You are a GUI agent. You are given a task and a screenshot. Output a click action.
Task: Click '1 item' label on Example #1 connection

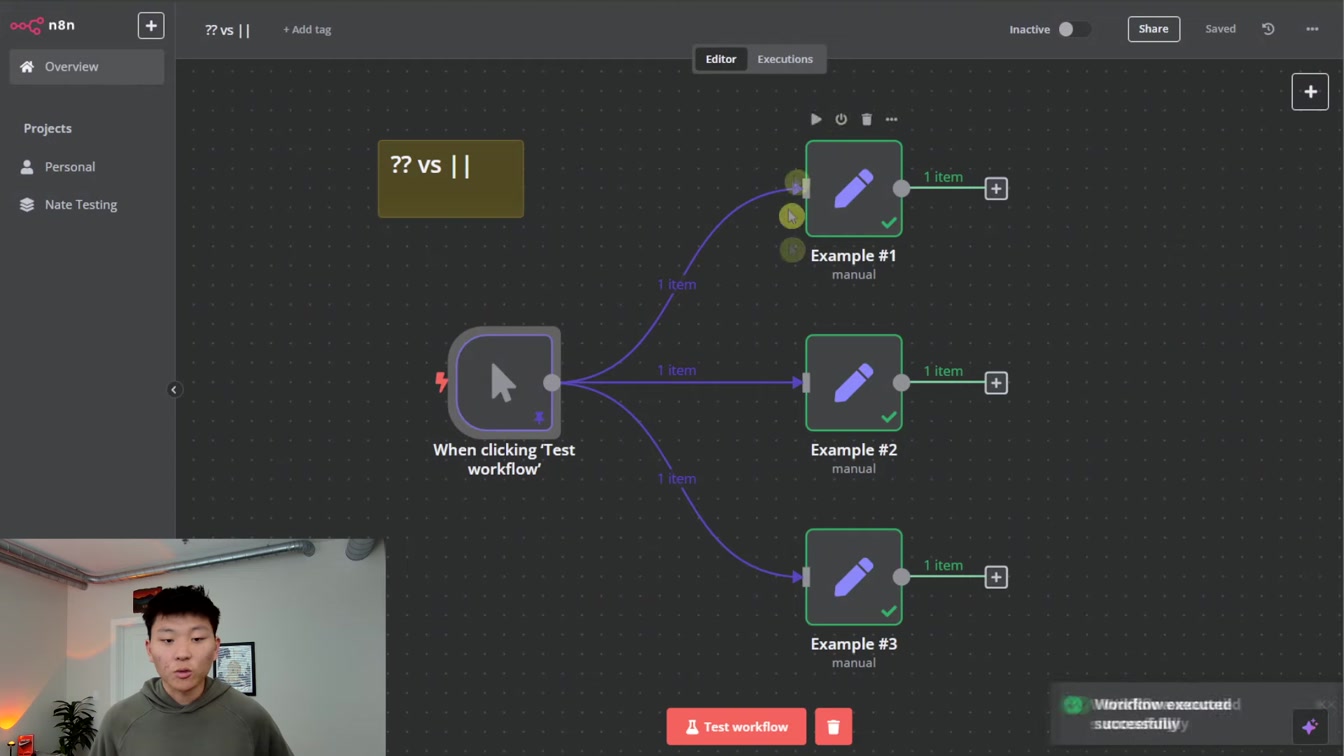677,285
